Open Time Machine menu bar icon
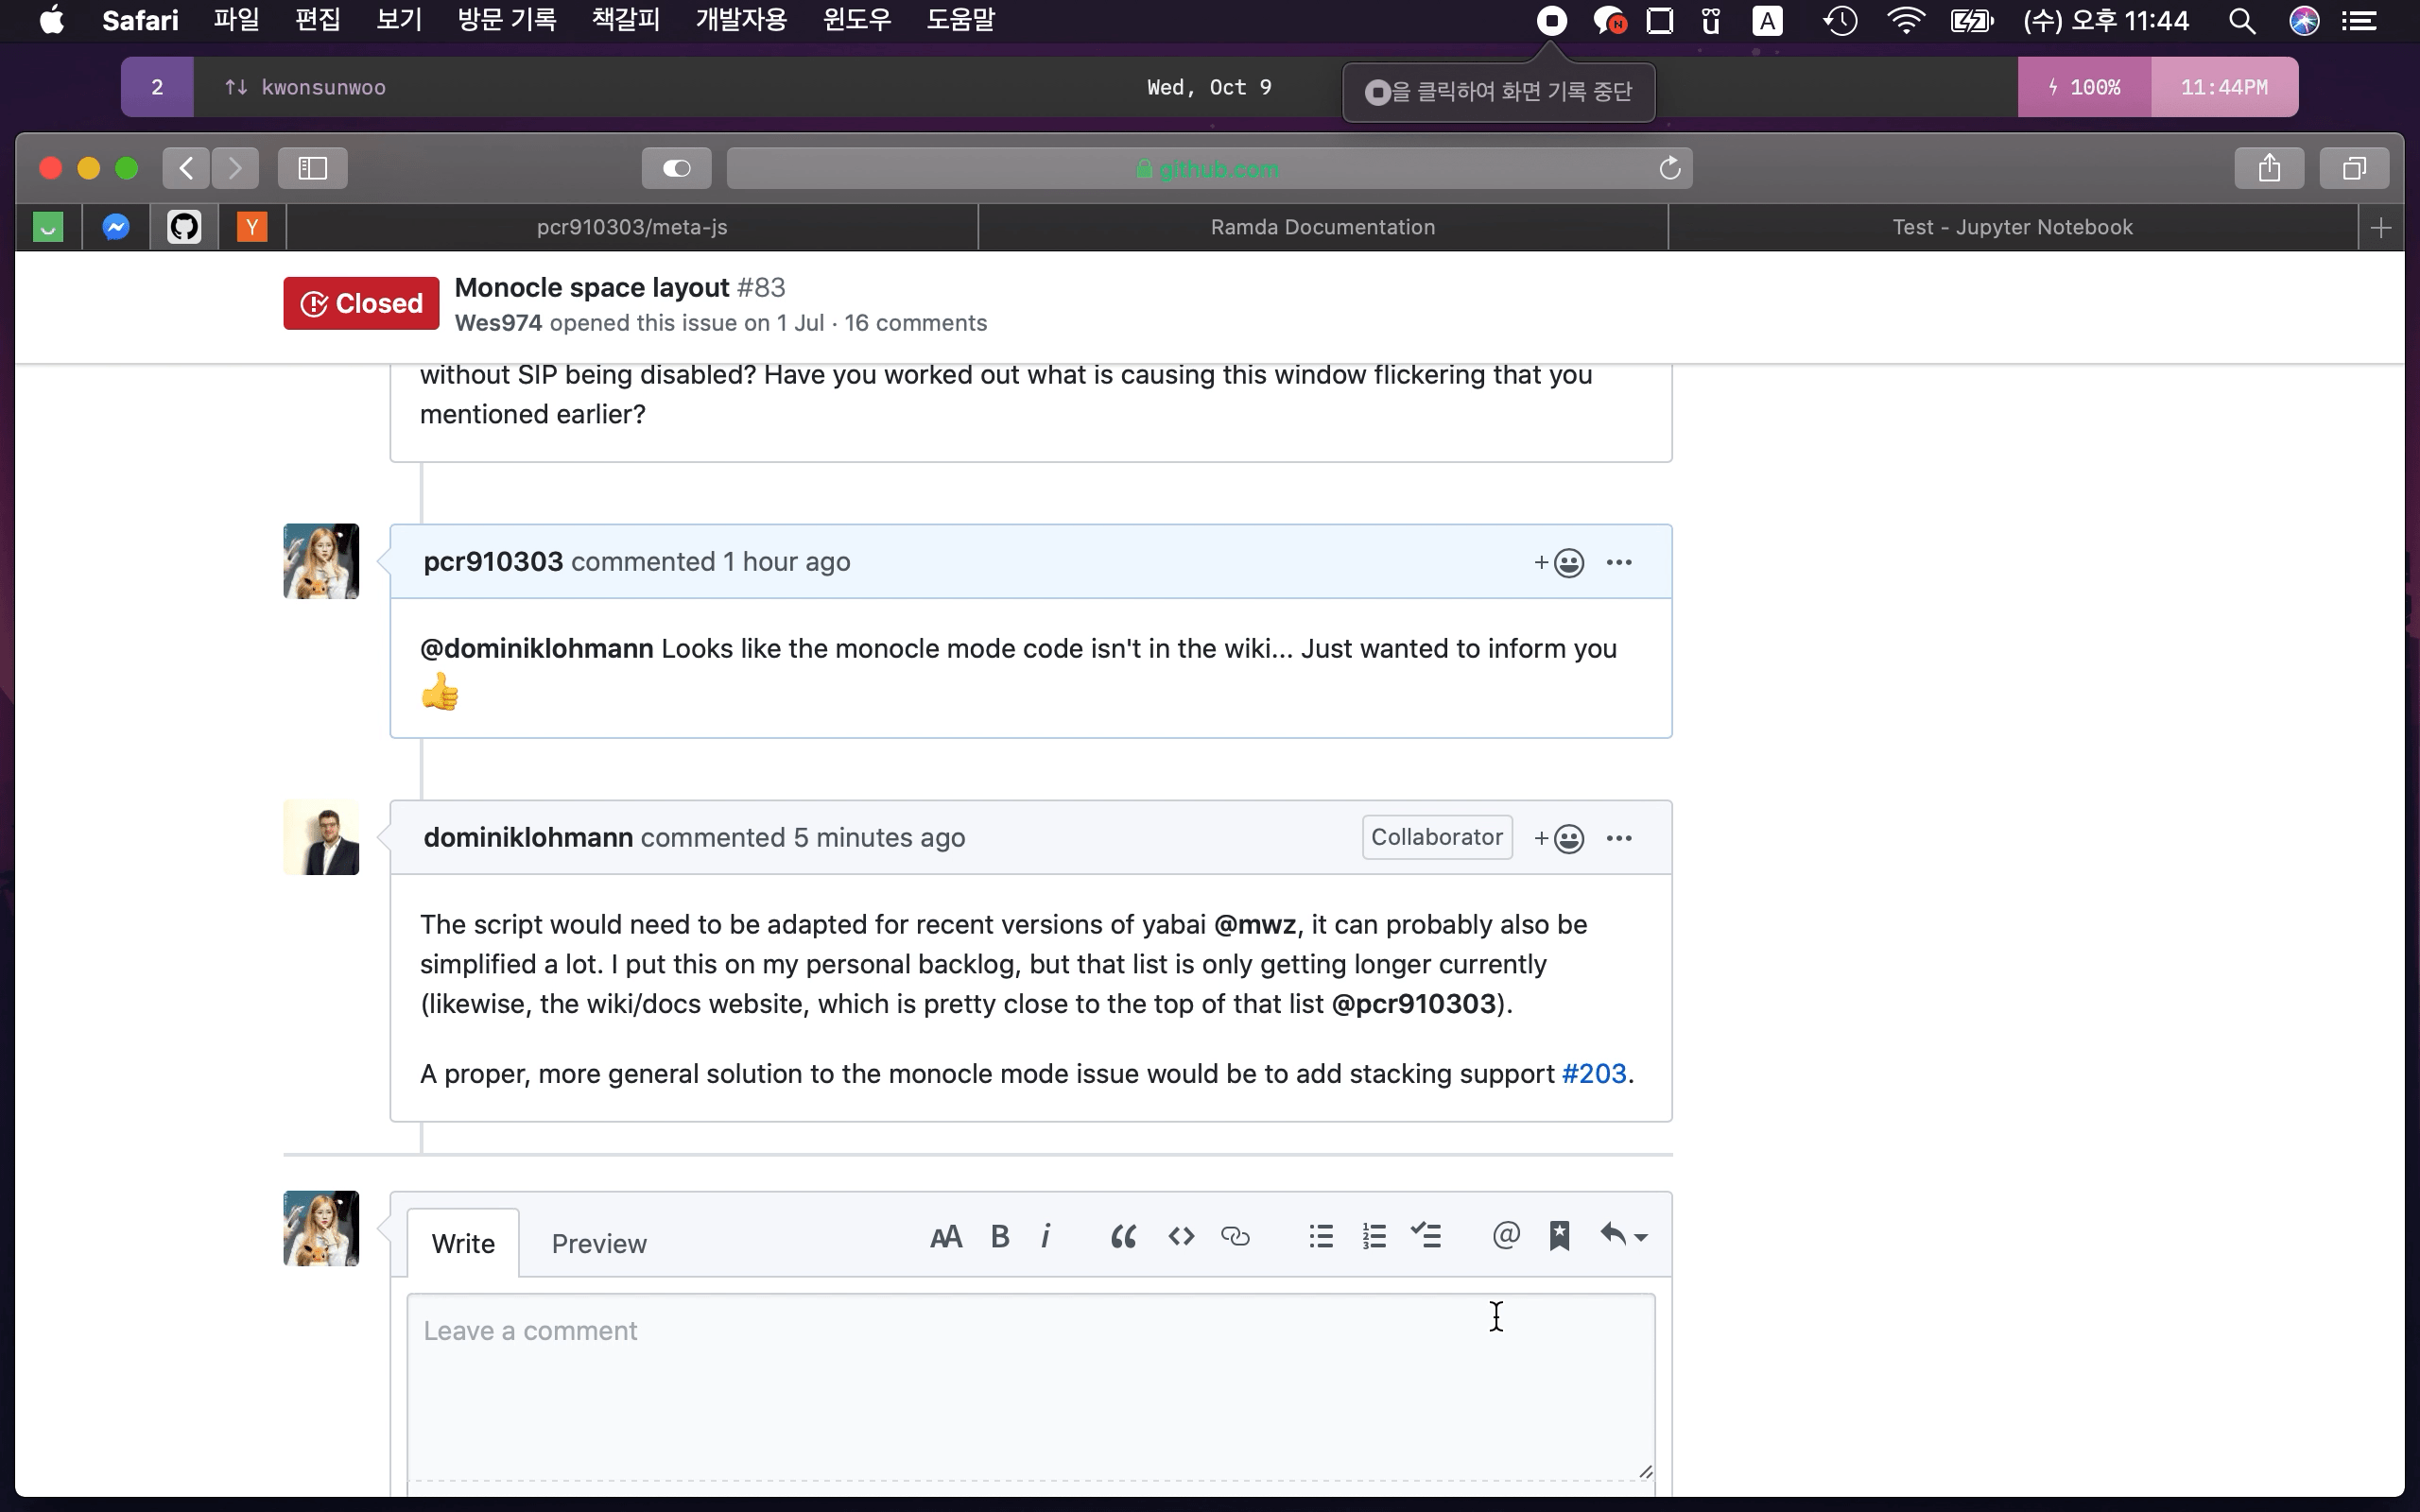Image resolution: width=2420 pixels, height=1512 pixels. coord(1839,20)
